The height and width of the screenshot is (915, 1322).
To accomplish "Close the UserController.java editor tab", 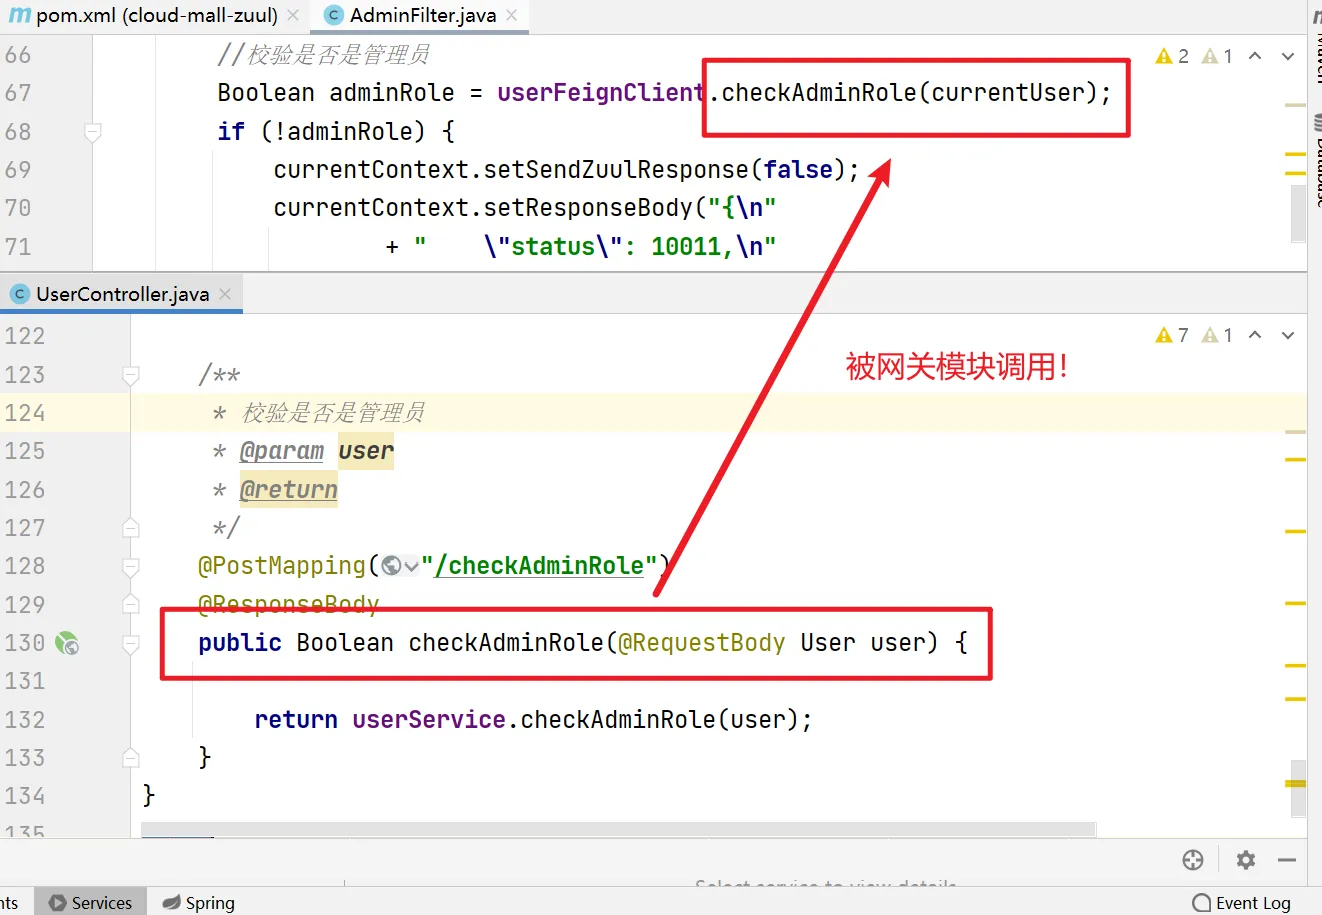I will point(225,294).
